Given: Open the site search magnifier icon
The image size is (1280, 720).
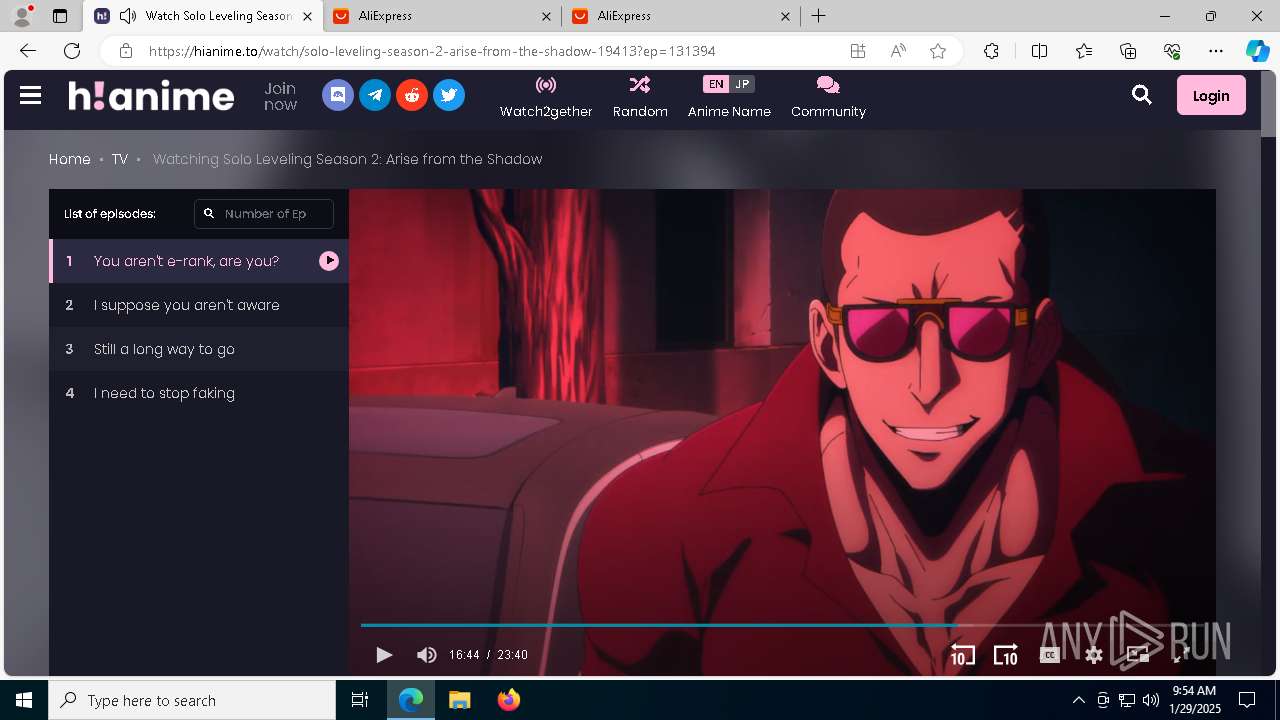Looking at the screenshot, I should point(1141,95).
